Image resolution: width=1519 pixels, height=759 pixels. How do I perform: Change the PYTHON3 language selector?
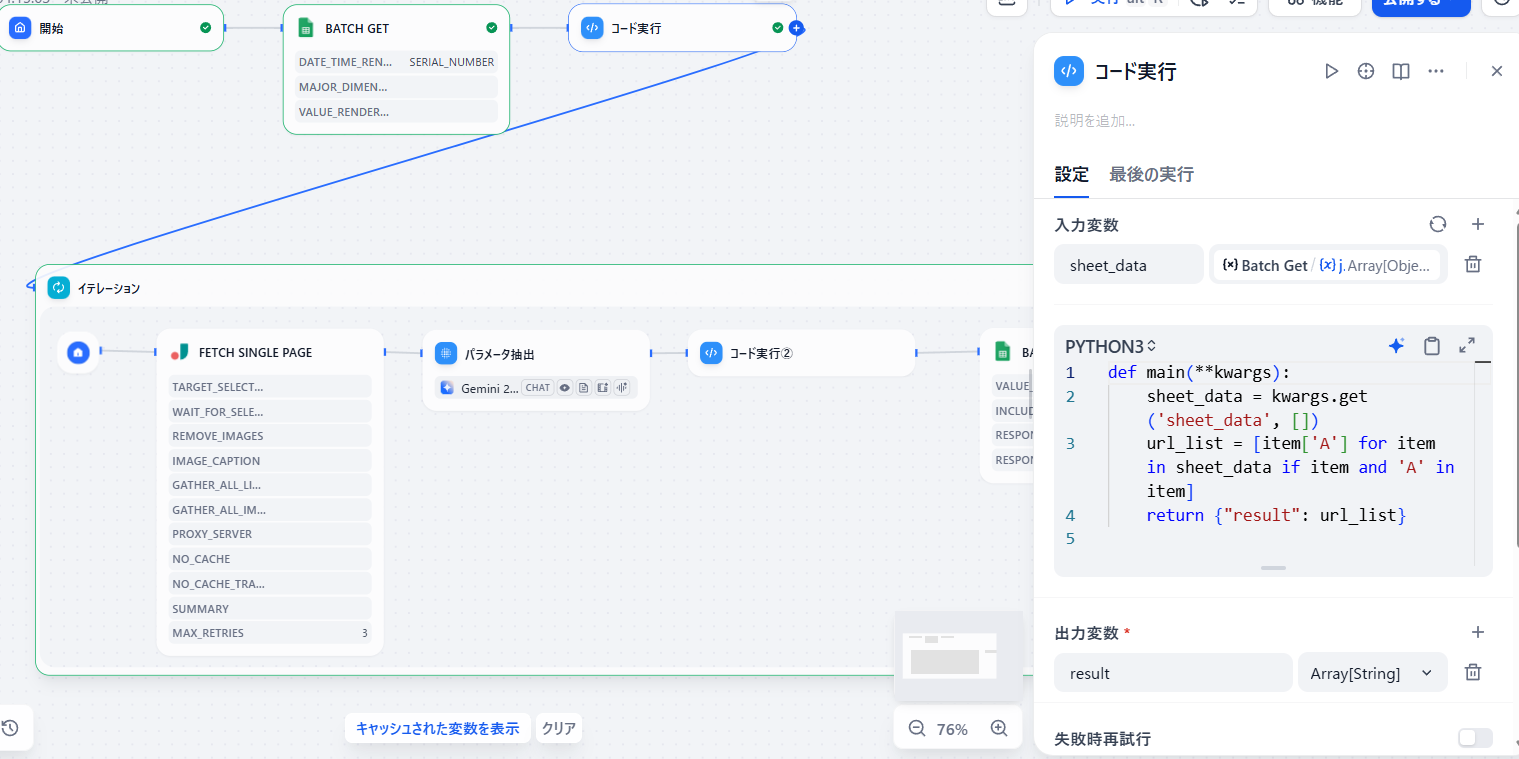[x=1110, y=347]
